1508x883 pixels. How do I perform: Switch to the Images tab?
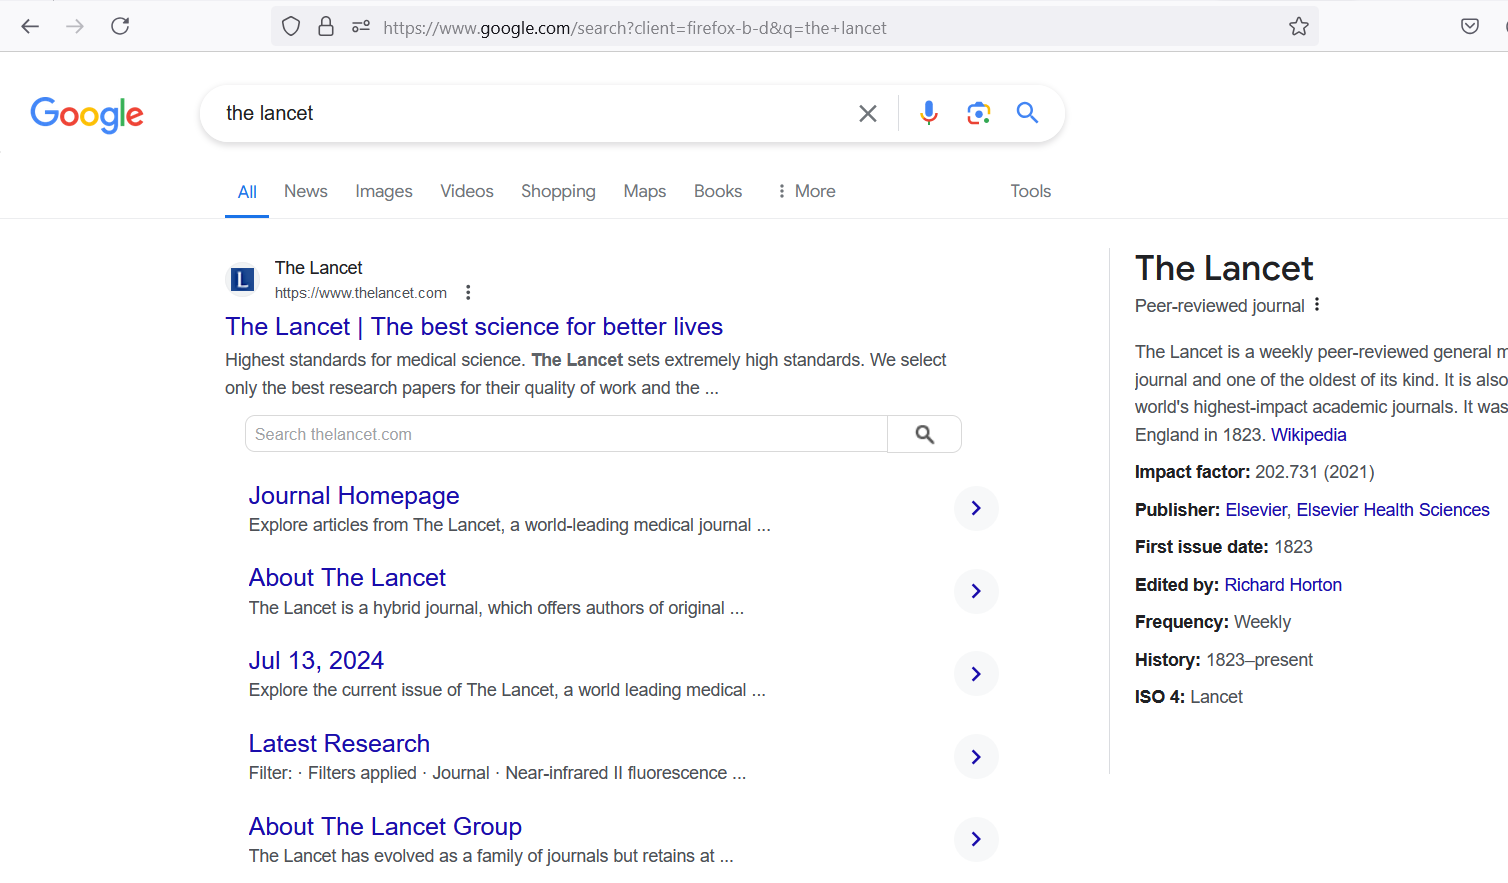point(384,191)
